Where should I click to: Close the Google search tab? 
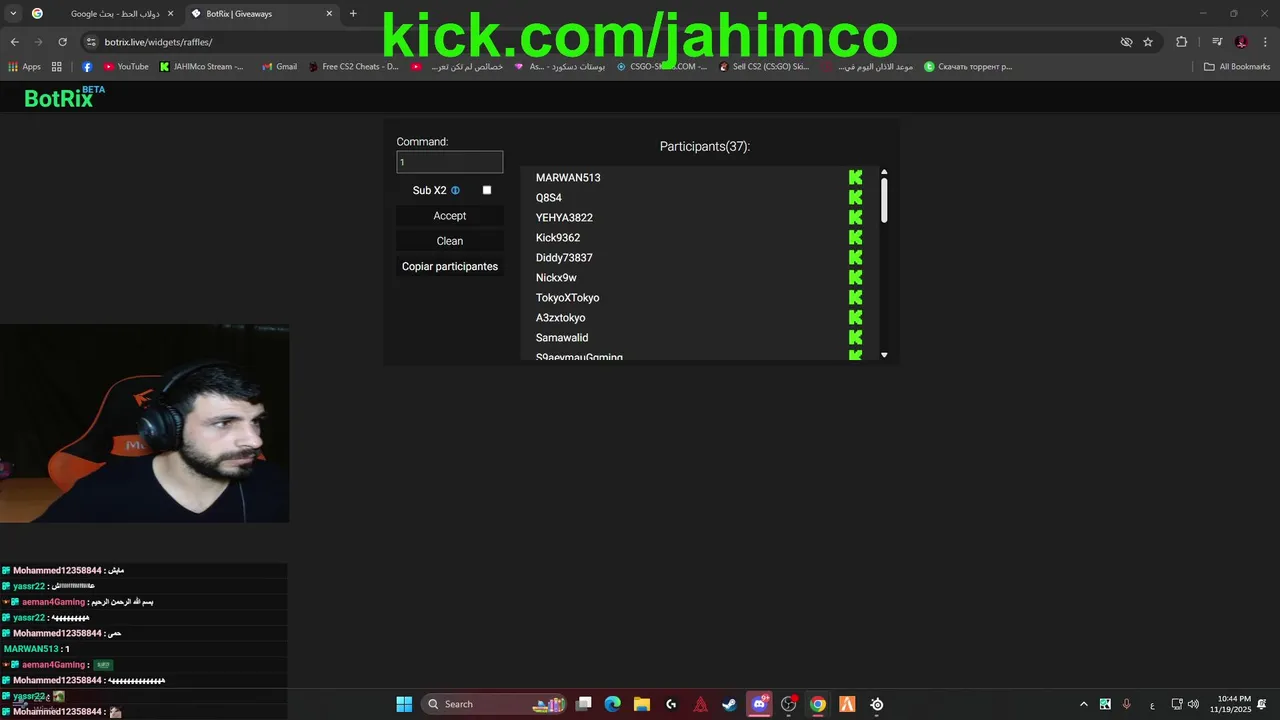[x=169, y=14]
